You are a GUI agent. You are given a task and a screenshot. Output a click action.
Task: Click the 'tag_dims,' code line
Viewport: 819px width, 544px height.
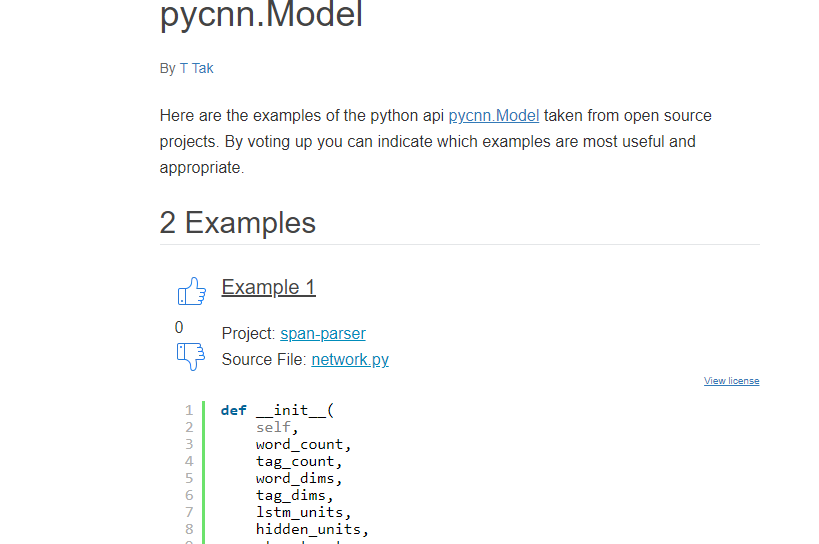(295, 495)
